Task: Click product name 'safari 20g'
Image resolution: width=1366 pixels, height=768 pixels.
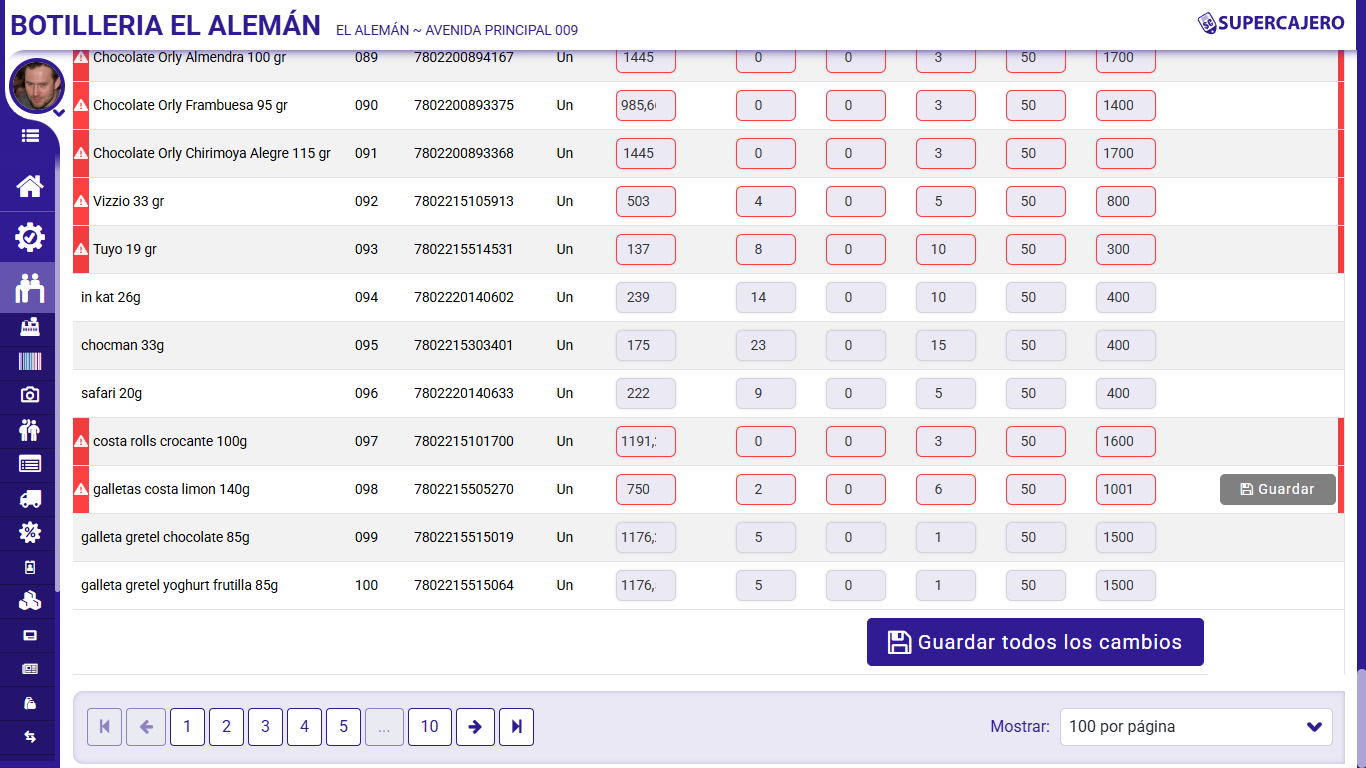Action: [x=111, y=393]
